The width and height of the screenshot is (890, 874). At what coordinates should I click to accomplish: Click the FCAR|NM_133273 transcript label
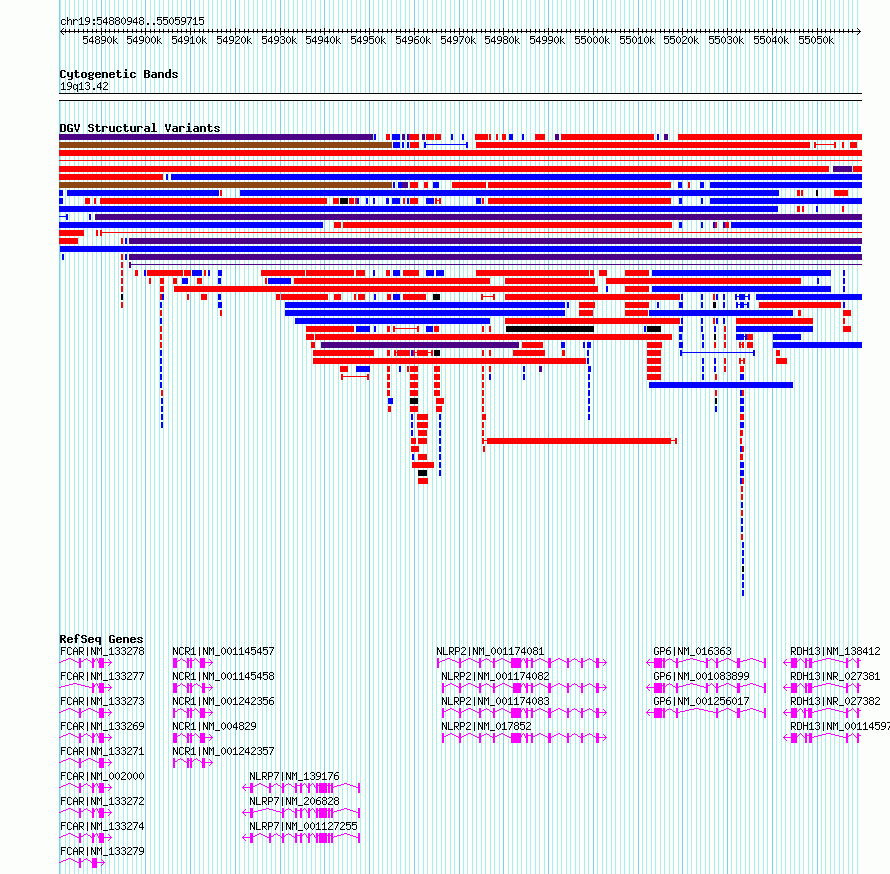pos(102,701)
